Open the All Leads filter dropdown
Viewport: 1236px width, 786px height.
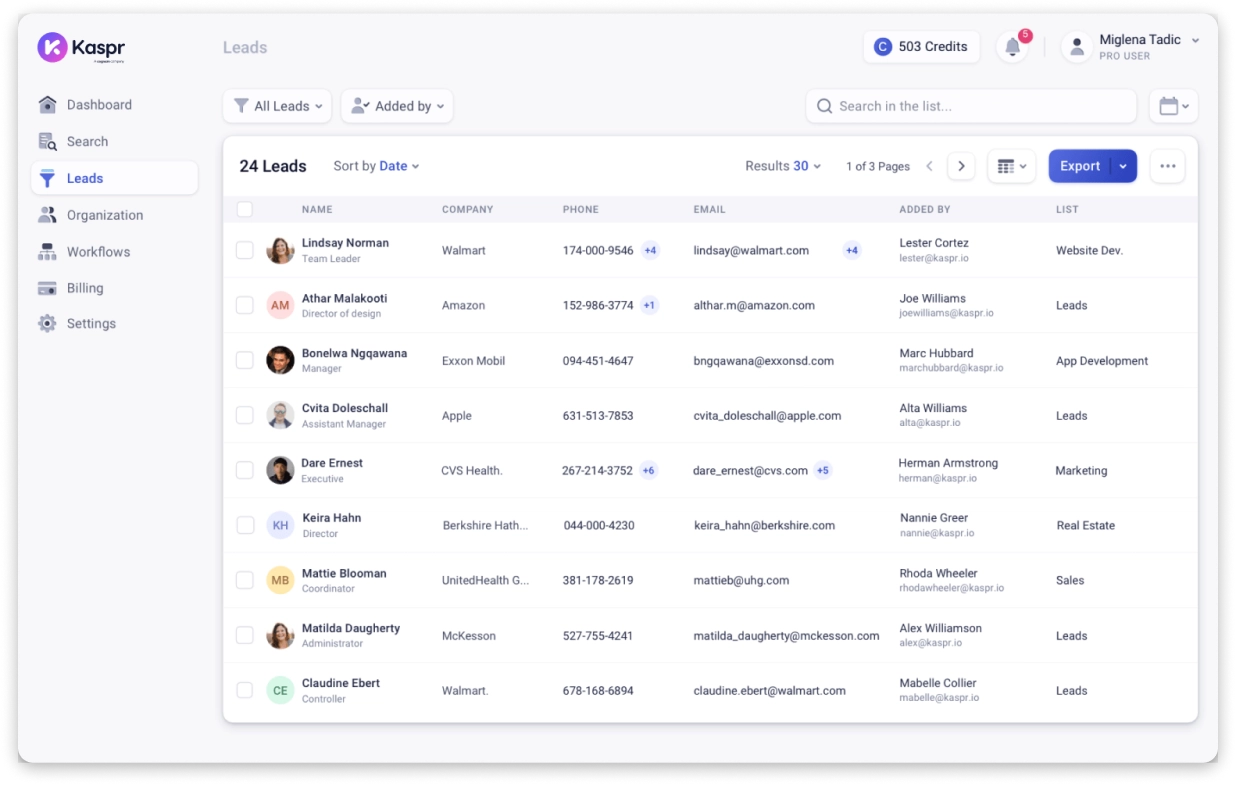(277, 106)
